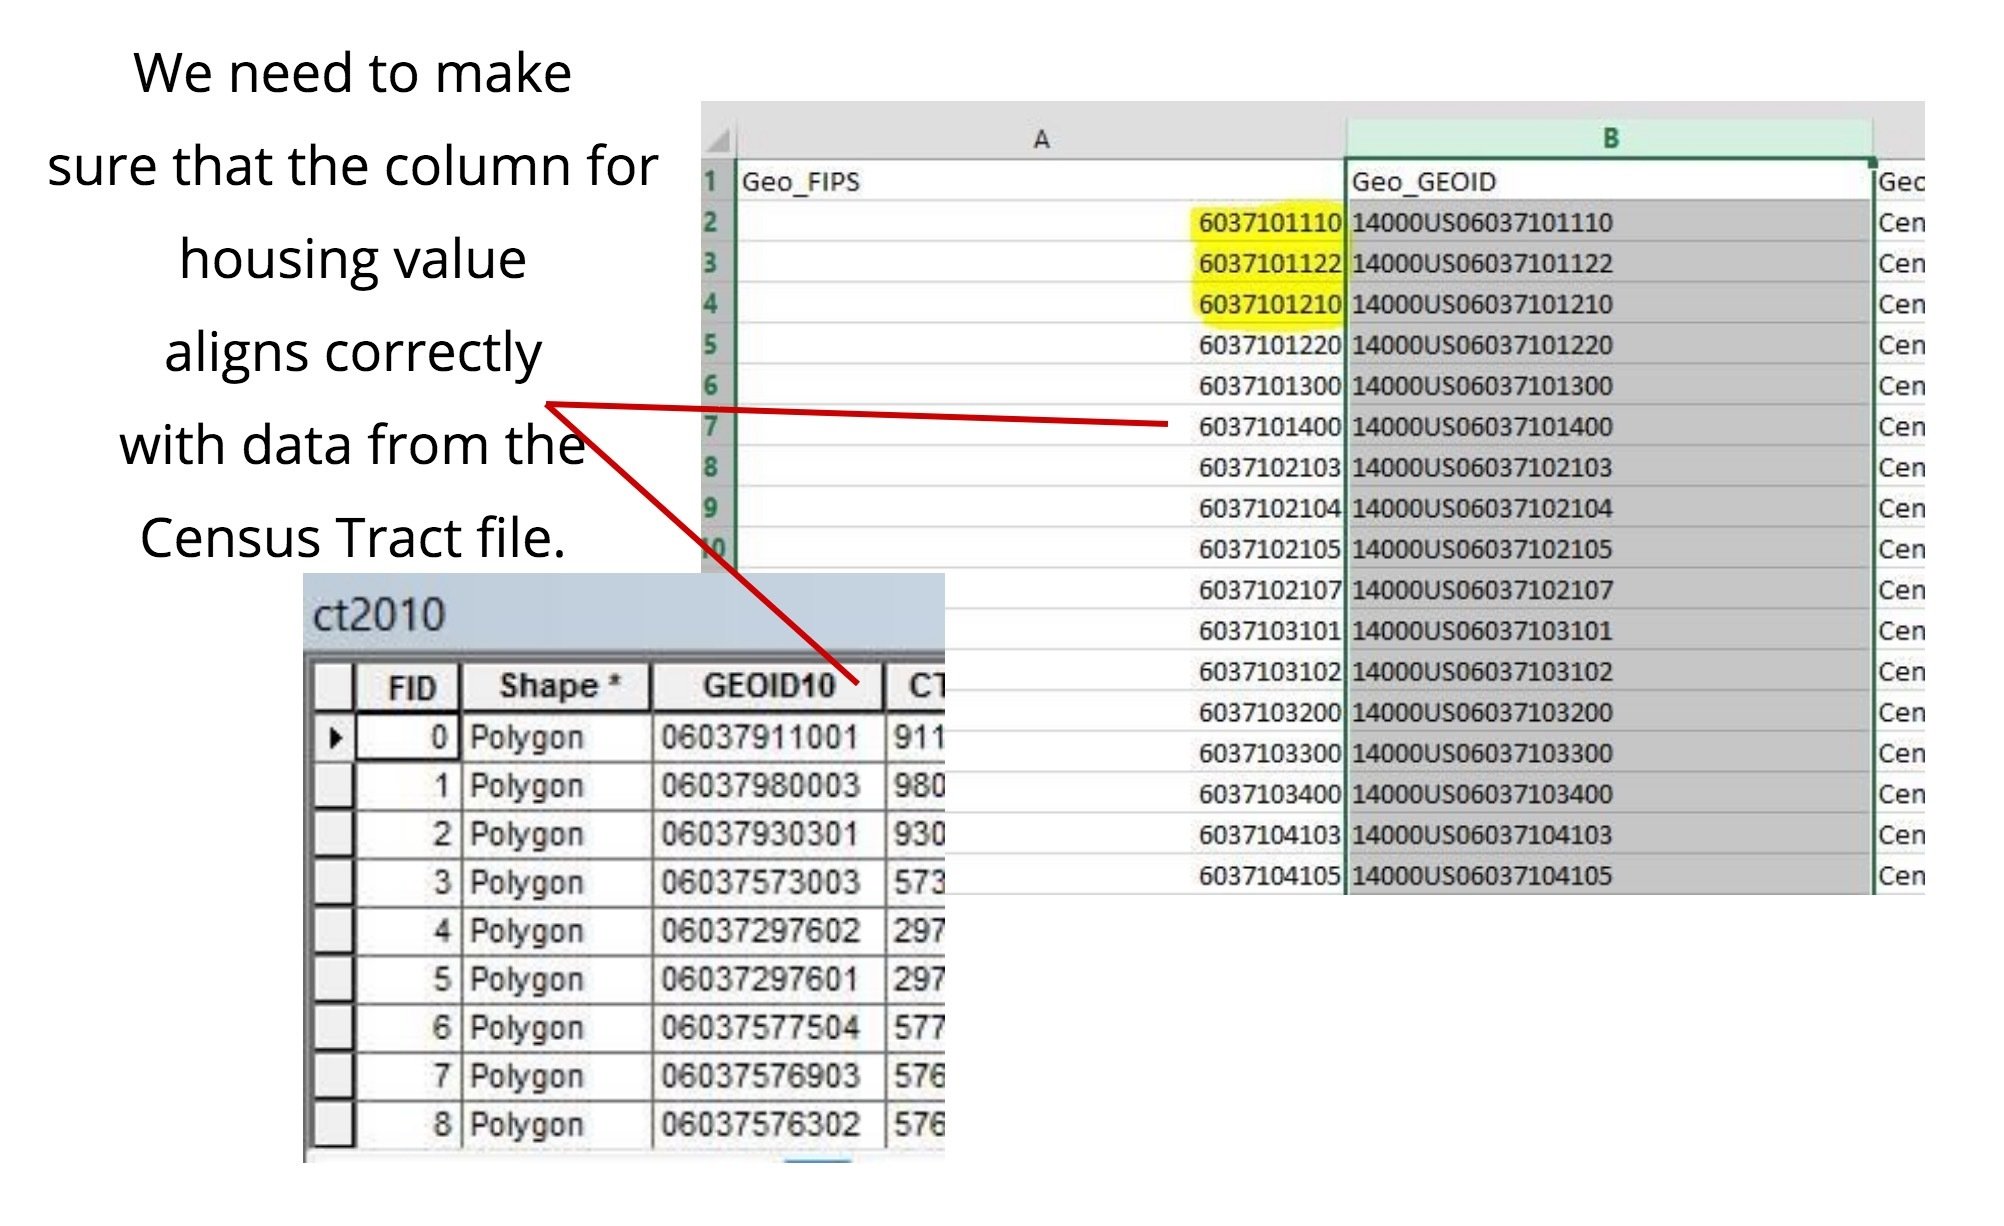Click the Geo_GEOID header cell
Viewport: 2004px width, 1226px height.
coord(1423,182)
